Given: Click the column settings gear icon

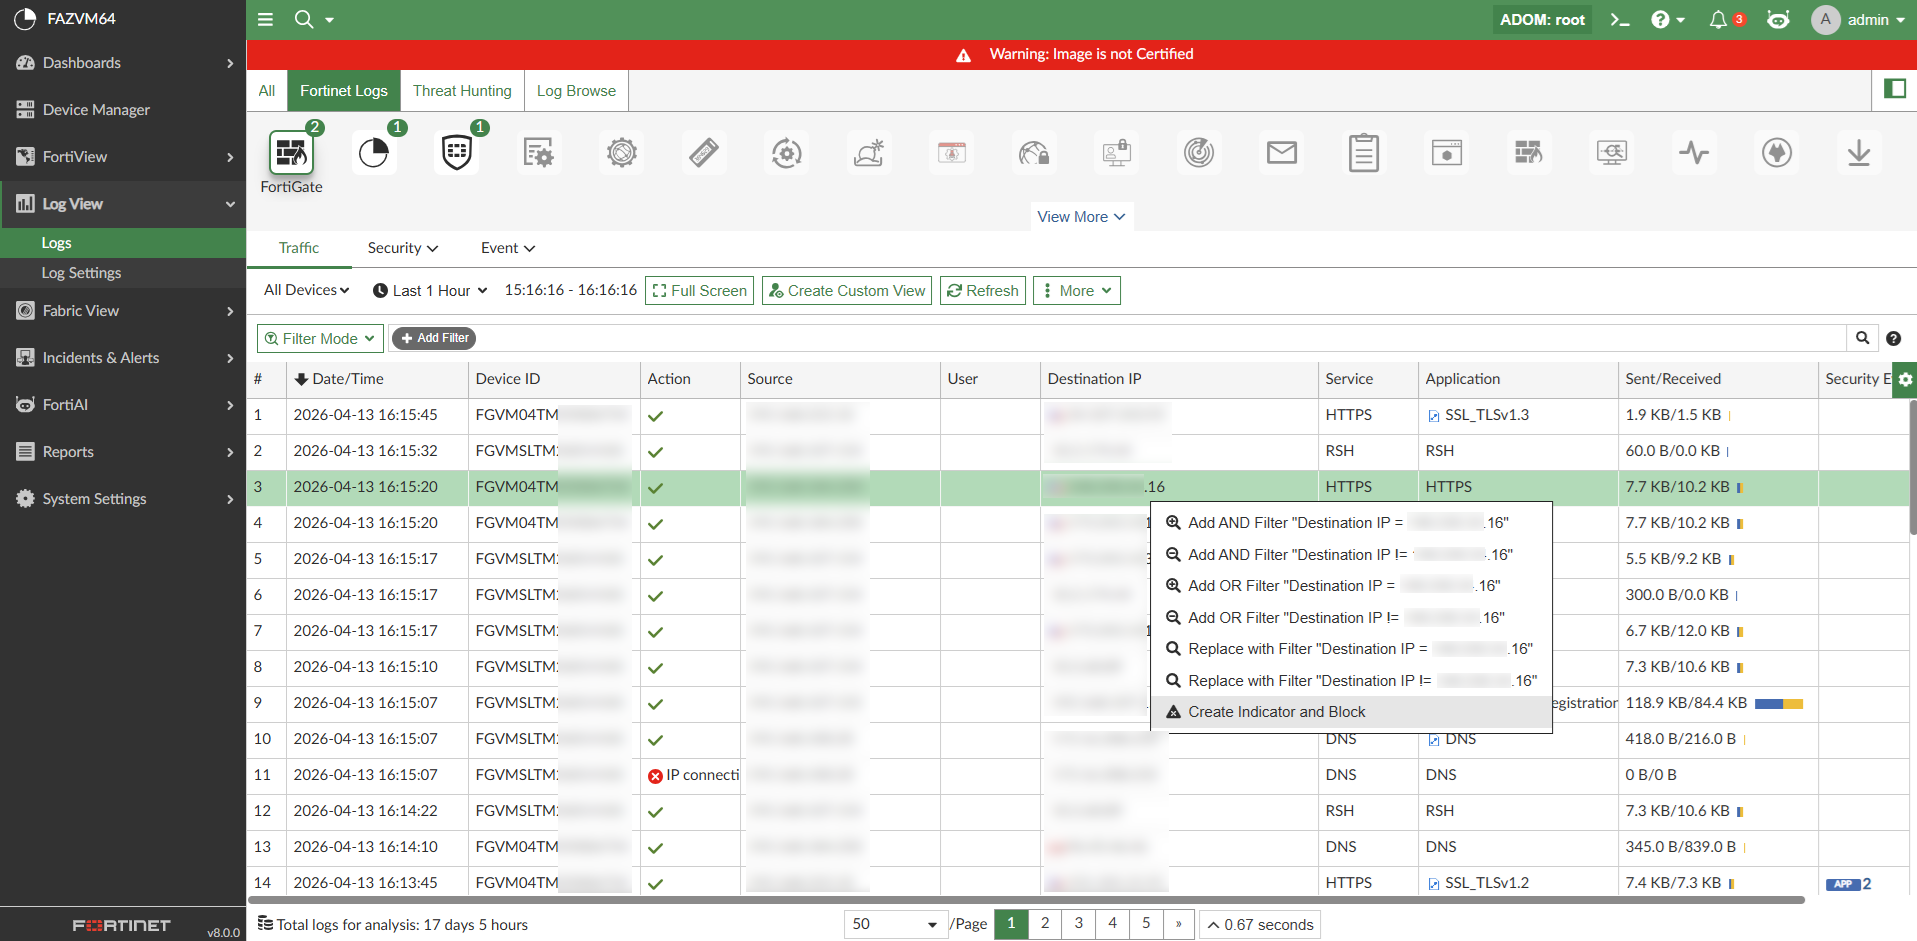Looking at the screenshot, I should (1905, 379).
